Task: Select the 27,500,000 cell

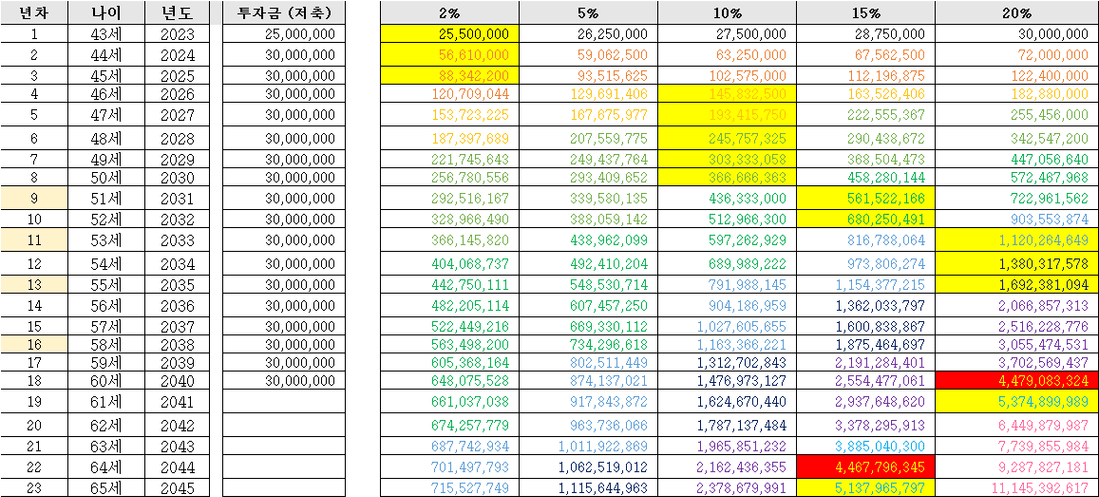Action: point(728,34)
